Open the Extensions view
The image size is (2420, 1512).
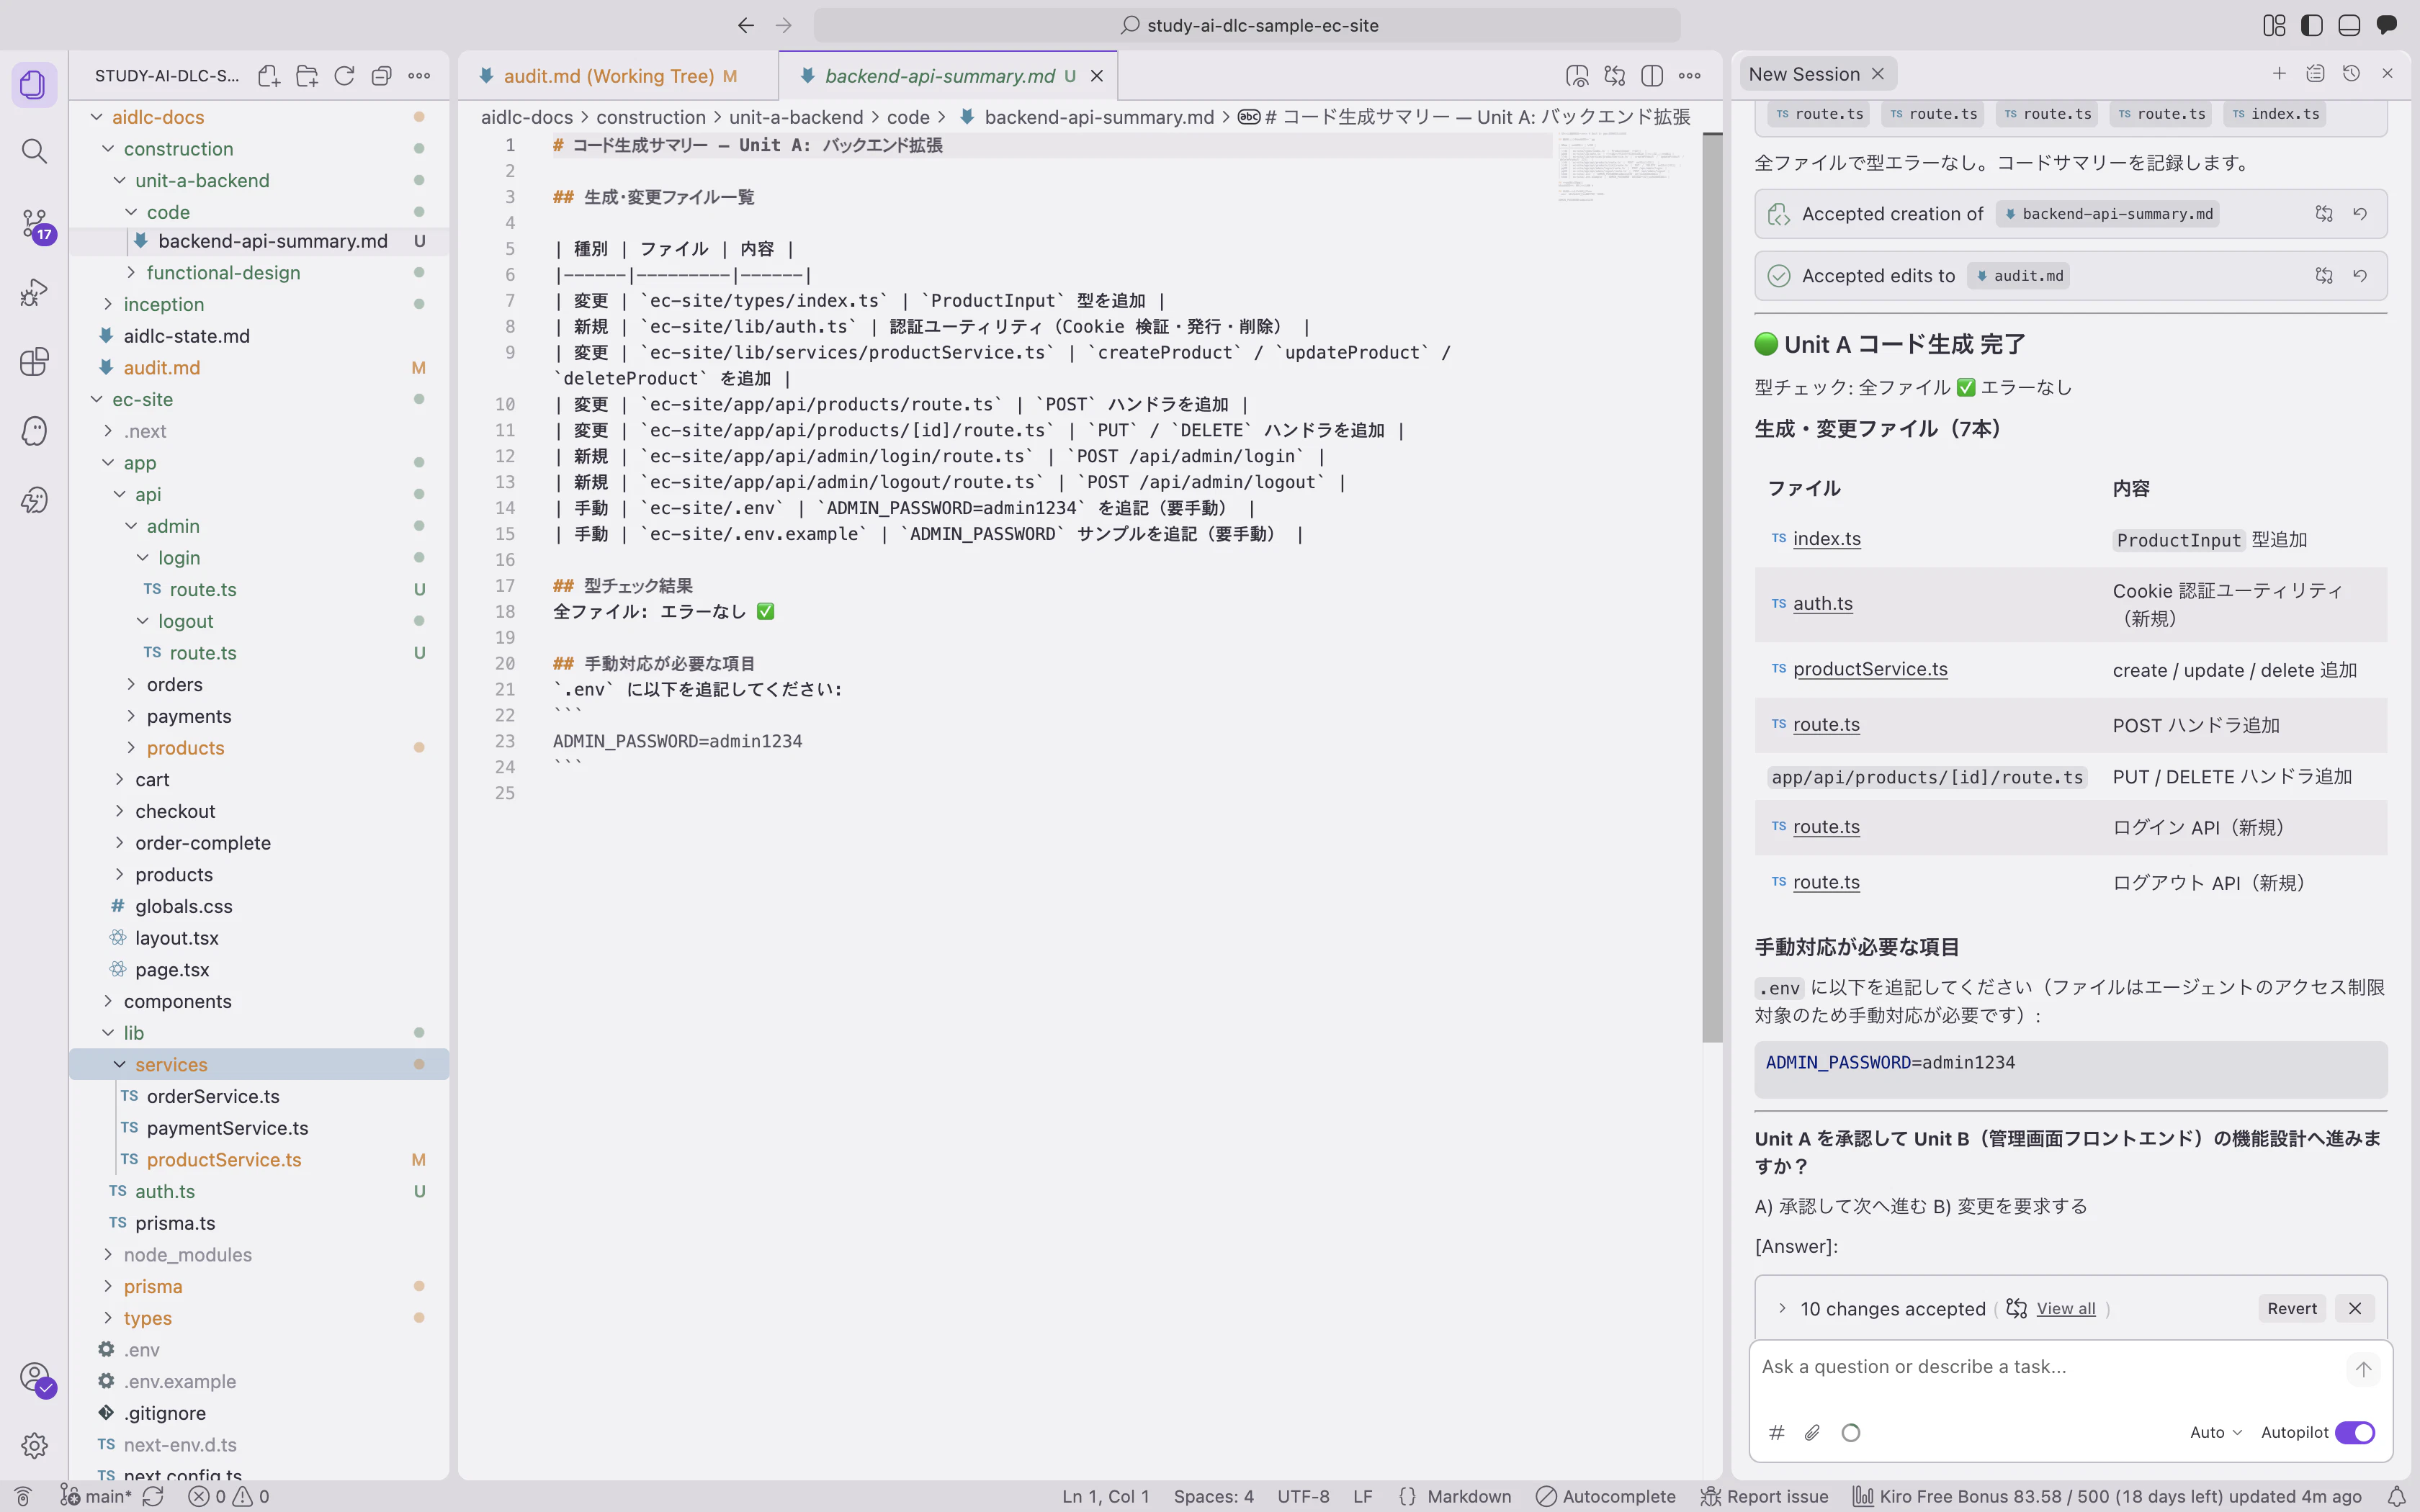coord(34,361)
